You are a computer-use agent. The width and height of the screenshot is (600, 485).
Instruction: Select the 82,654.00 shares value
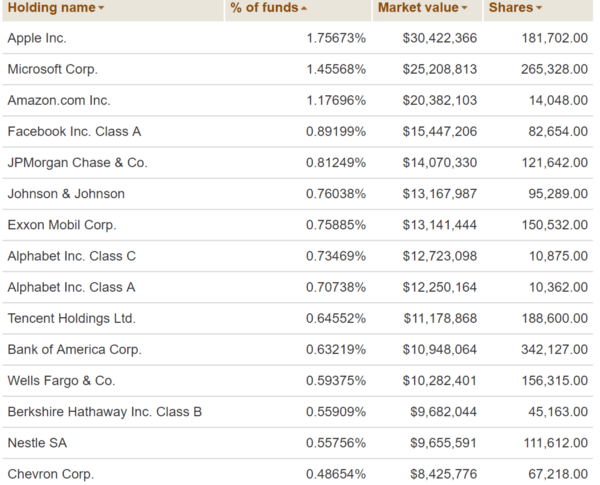(558, 132)
